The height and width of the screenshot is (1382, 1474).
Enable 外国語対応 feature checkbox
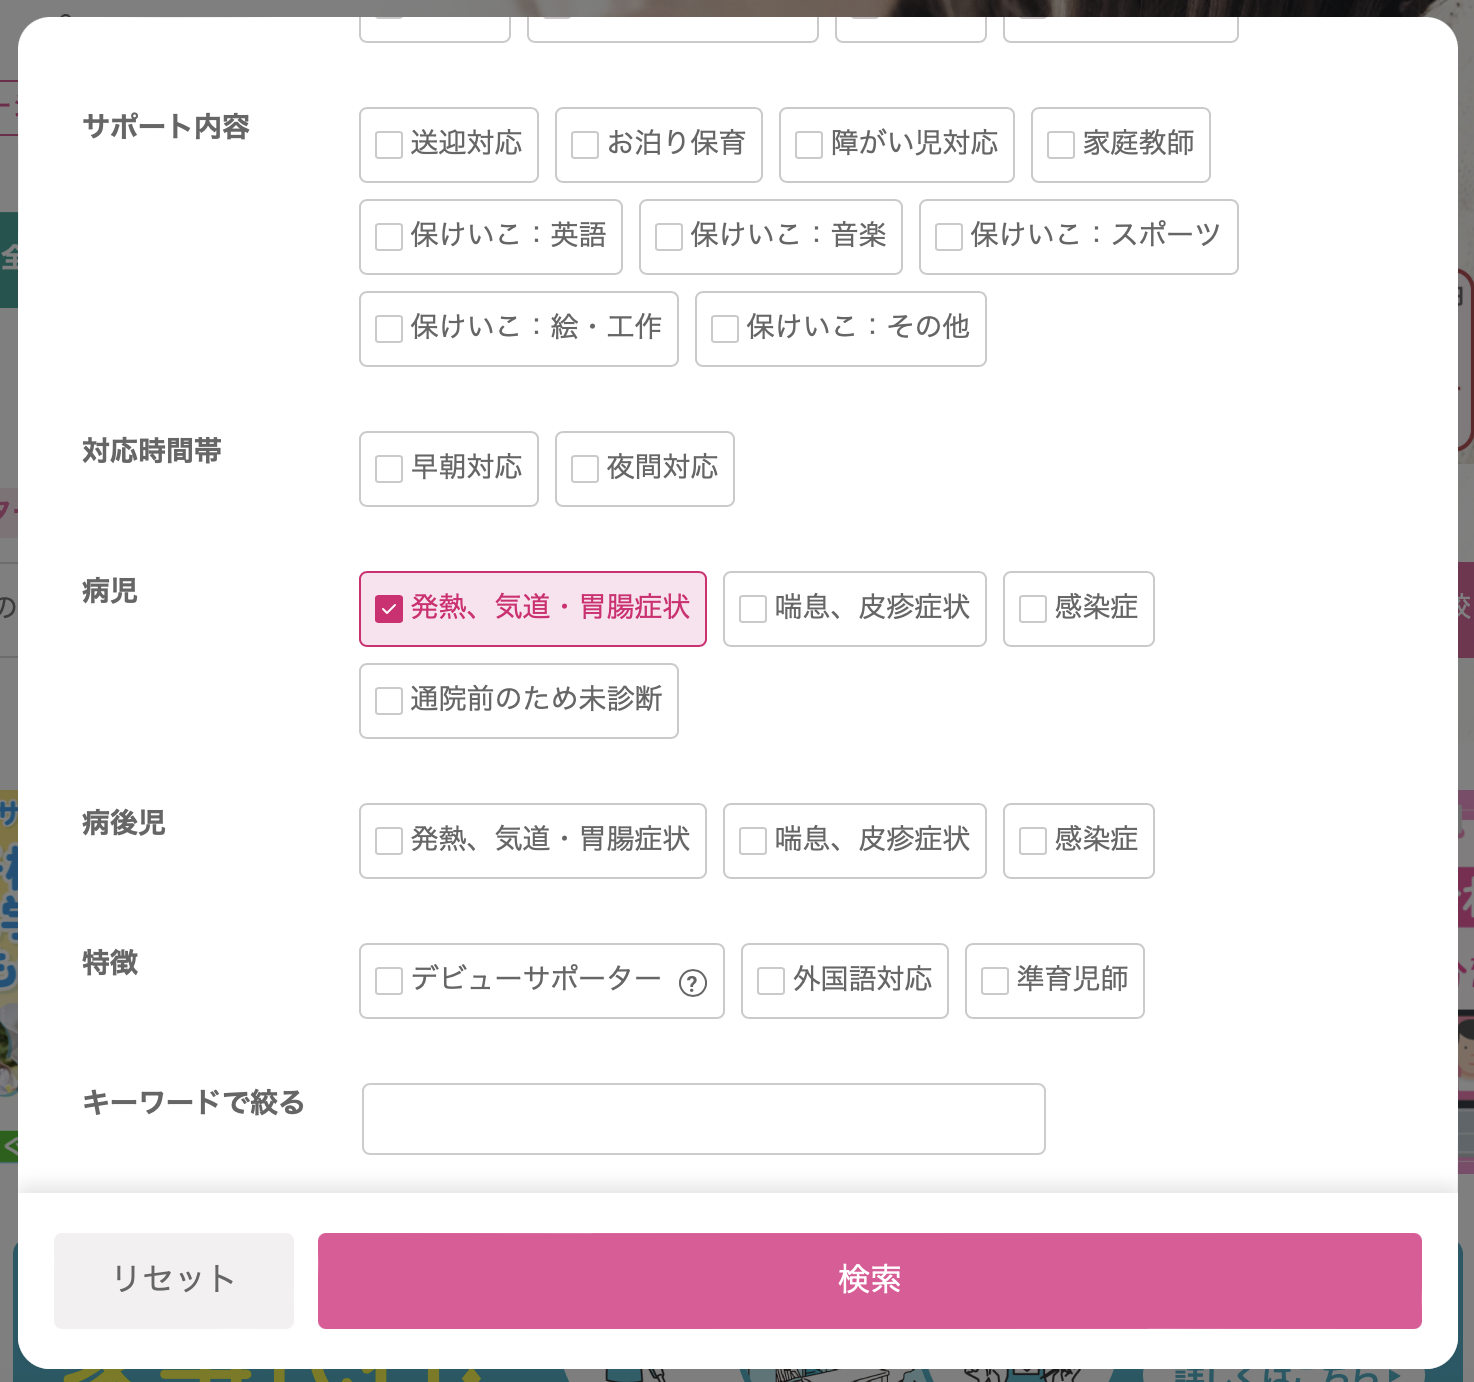(771, 981)
